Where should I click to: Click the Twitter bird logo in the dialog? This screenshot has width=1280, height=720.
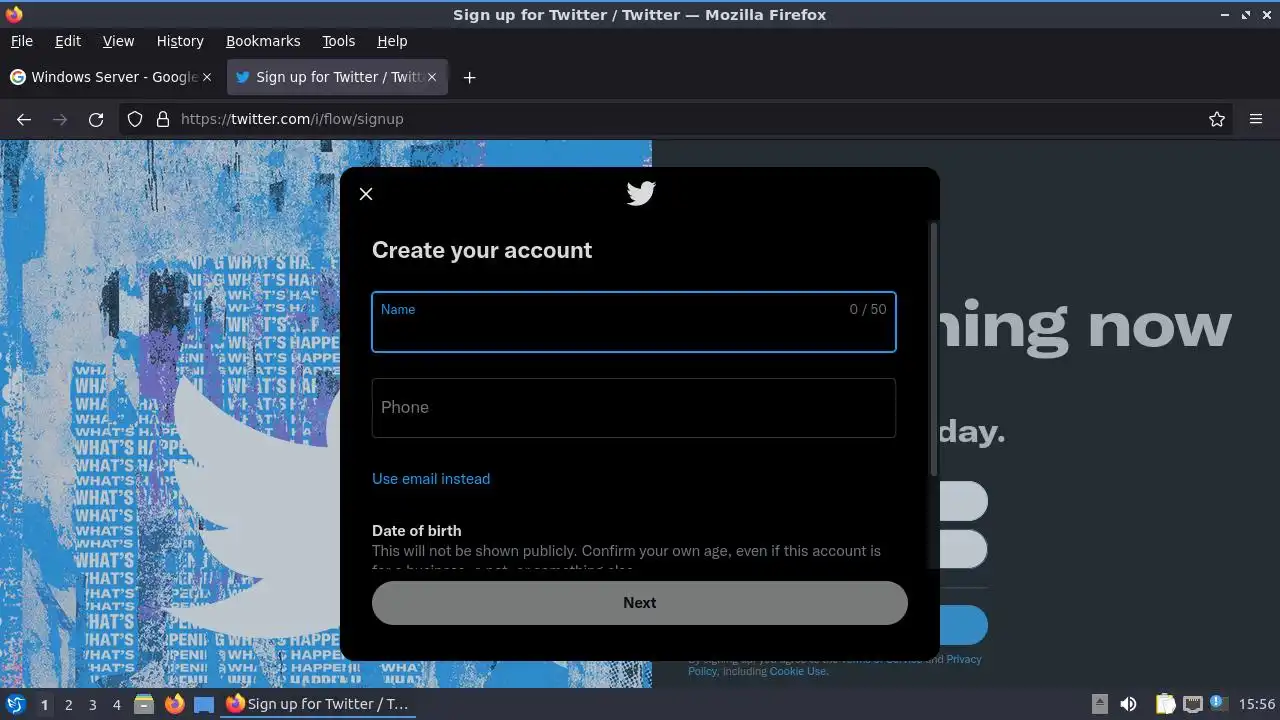click(641, 193)
